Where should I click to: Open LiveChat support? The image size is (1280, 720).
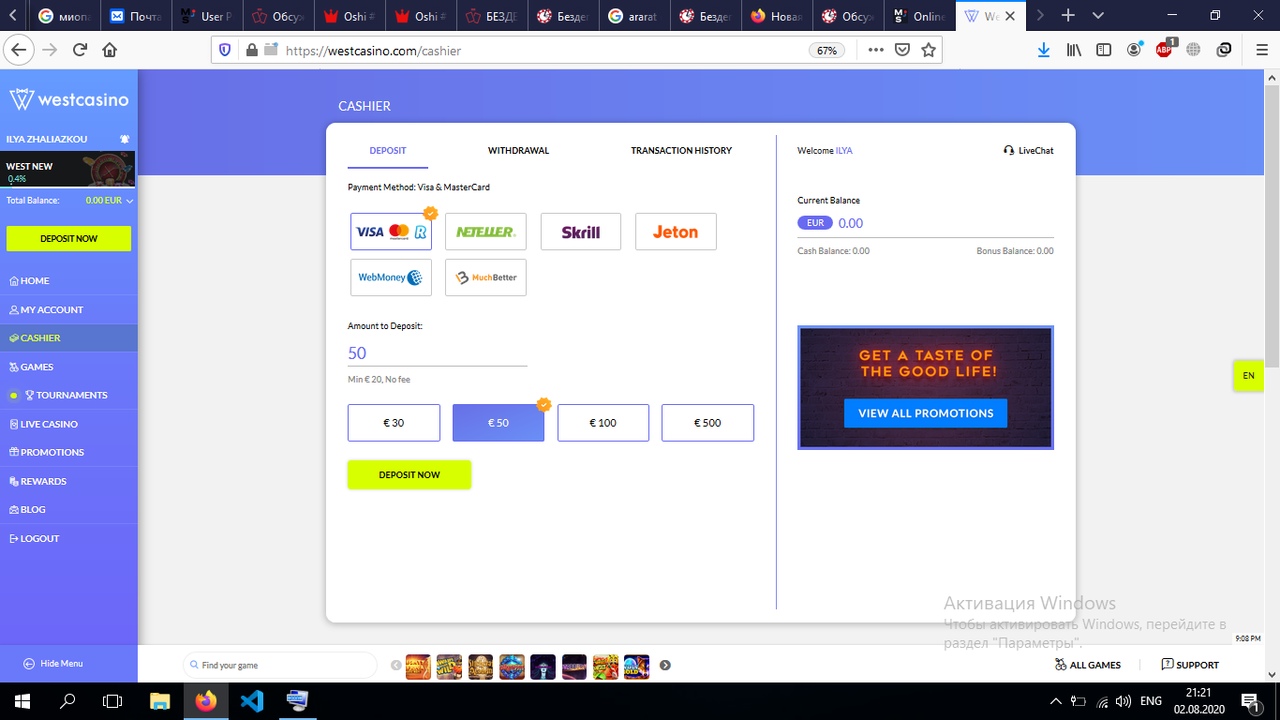[1029, 151]
